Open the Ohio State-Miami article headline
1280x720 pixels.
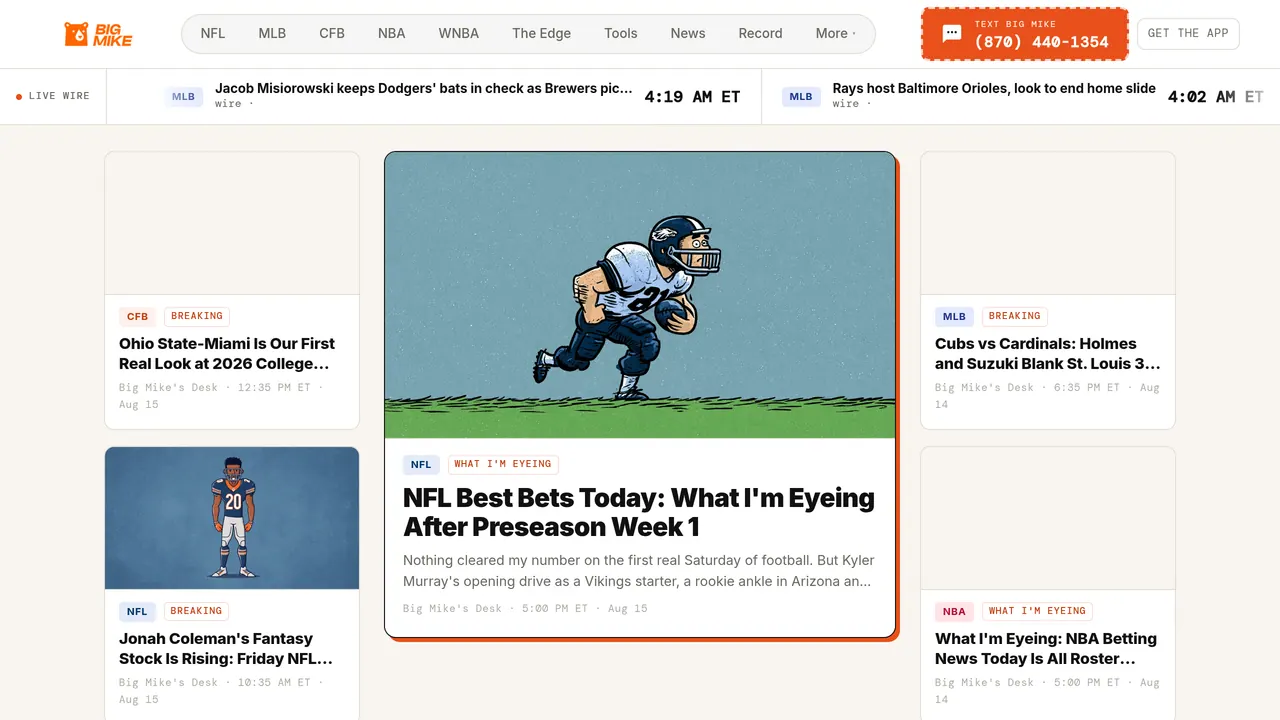click(x=227, y=353)
